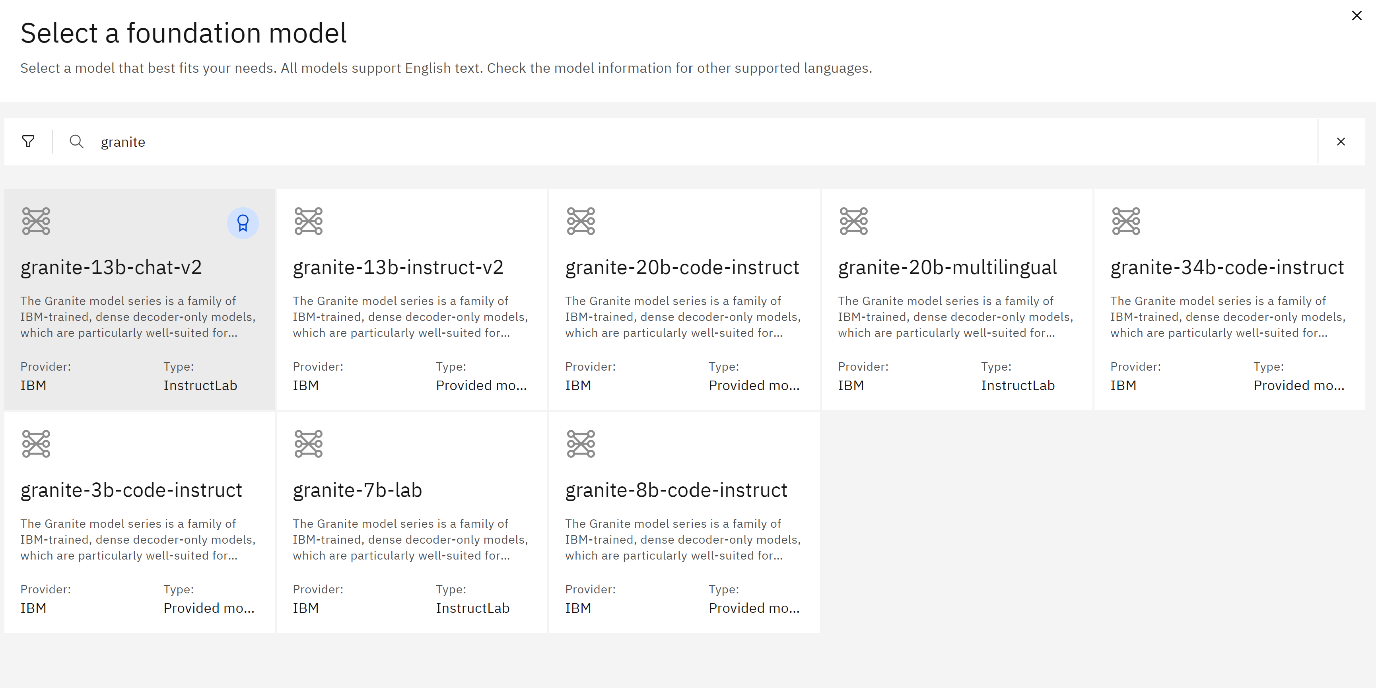Select the granite-13b-instruct-v2 title
The height and width of the screenshot is (688, 1376).
click(x=398, y=268)
